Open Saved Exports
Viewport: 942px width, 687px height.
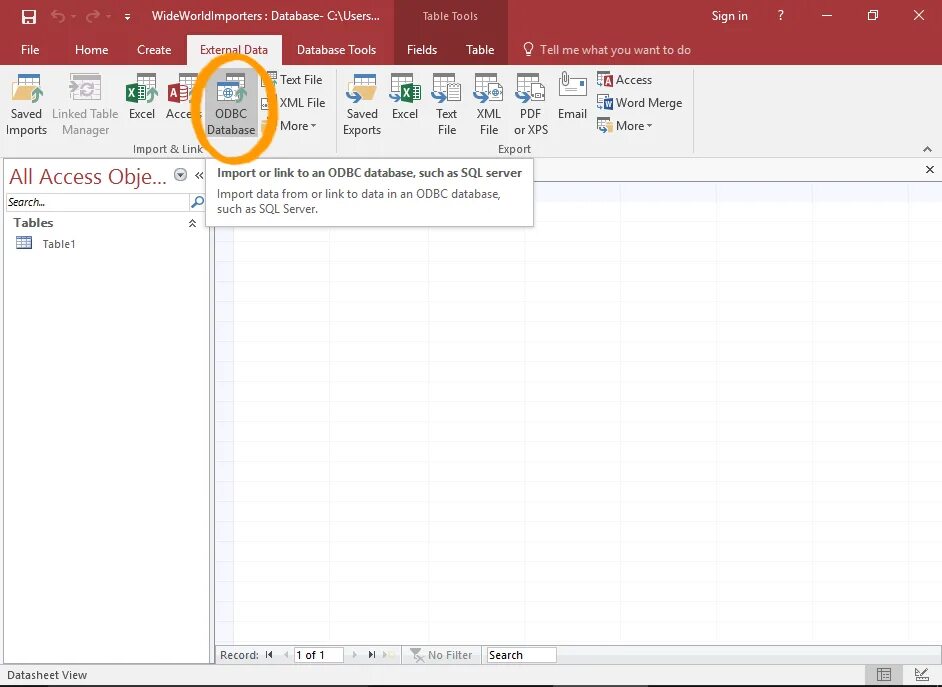tap(362, 105)
